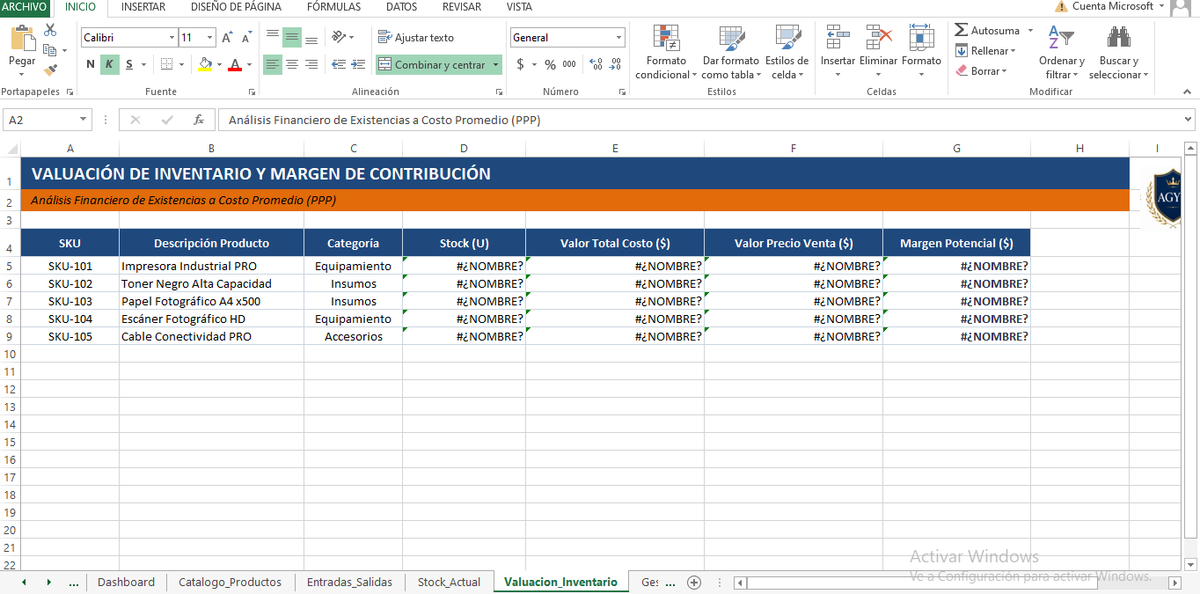Click the insert function fx button
The image size is (1200, 594).
coord(199,120)
